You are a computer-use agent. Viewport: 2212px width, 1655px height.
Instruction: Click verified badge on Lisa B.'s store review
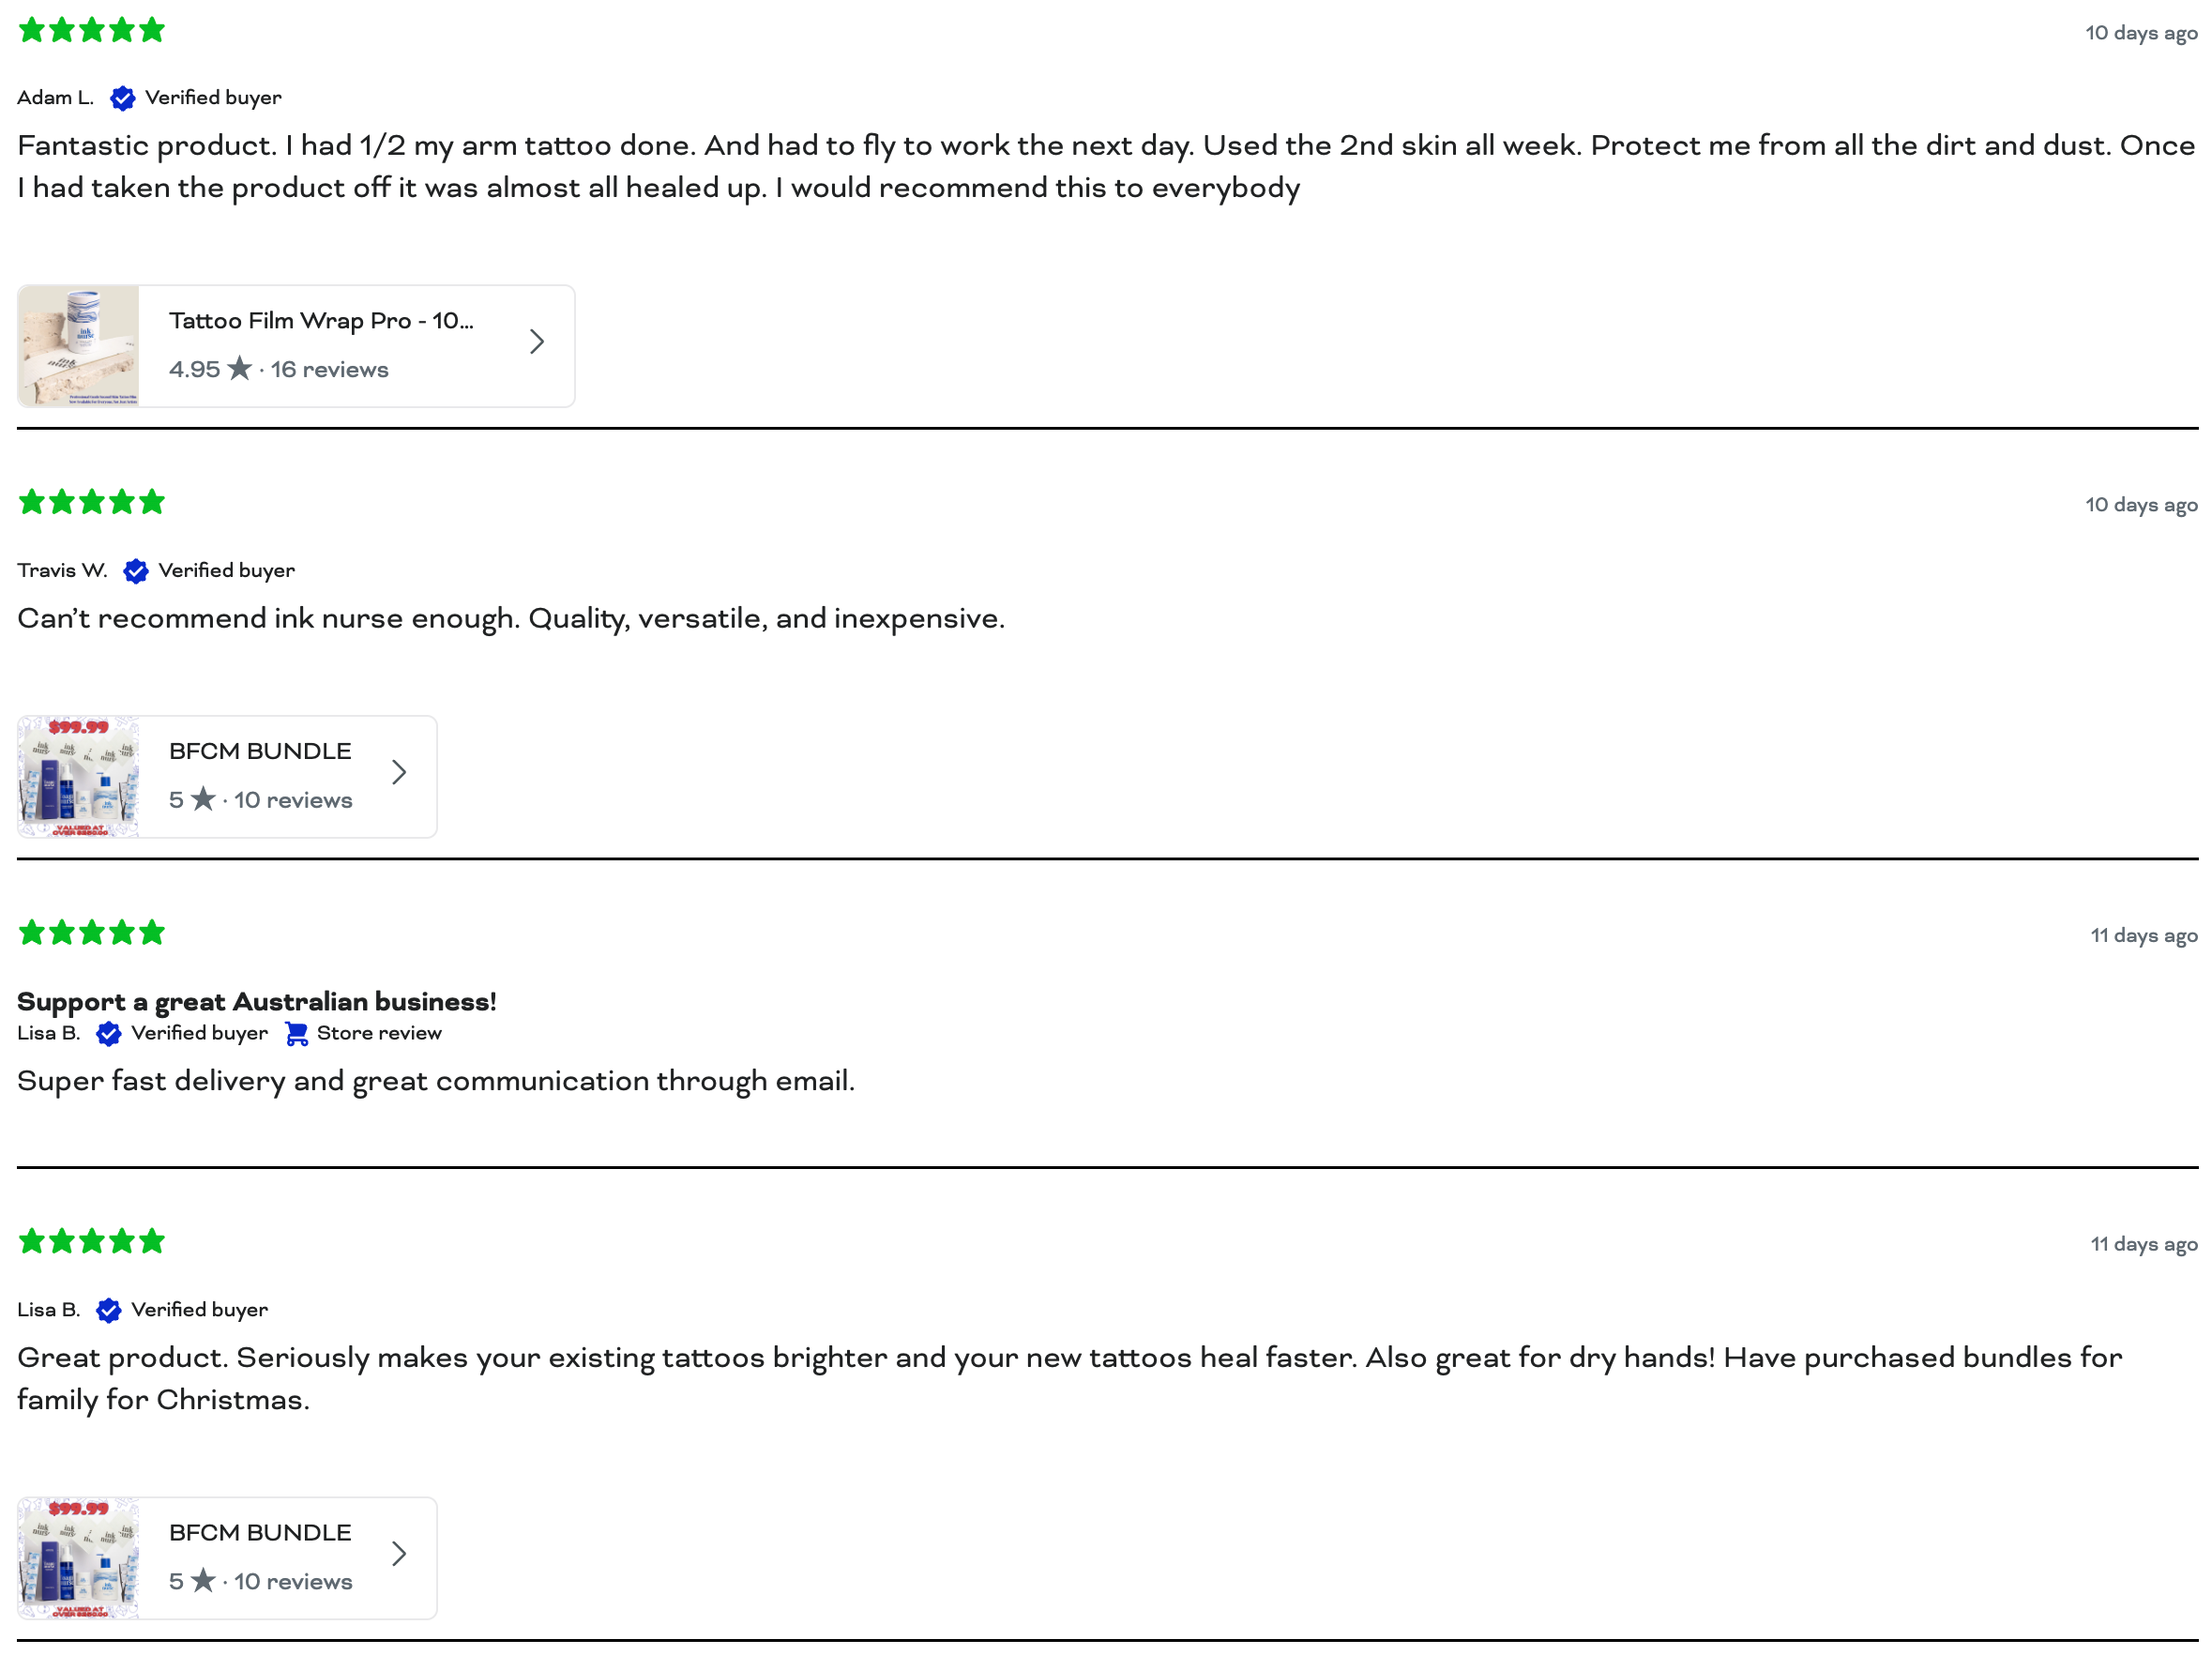[x=108, y=1034]
